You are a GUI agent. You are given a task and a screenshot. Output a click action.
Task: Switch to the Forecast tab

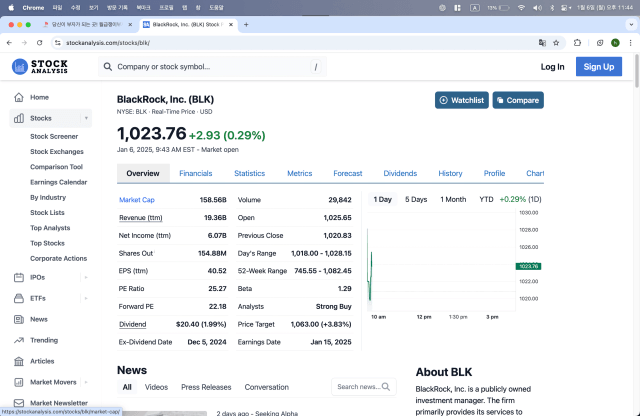[347, 174]
